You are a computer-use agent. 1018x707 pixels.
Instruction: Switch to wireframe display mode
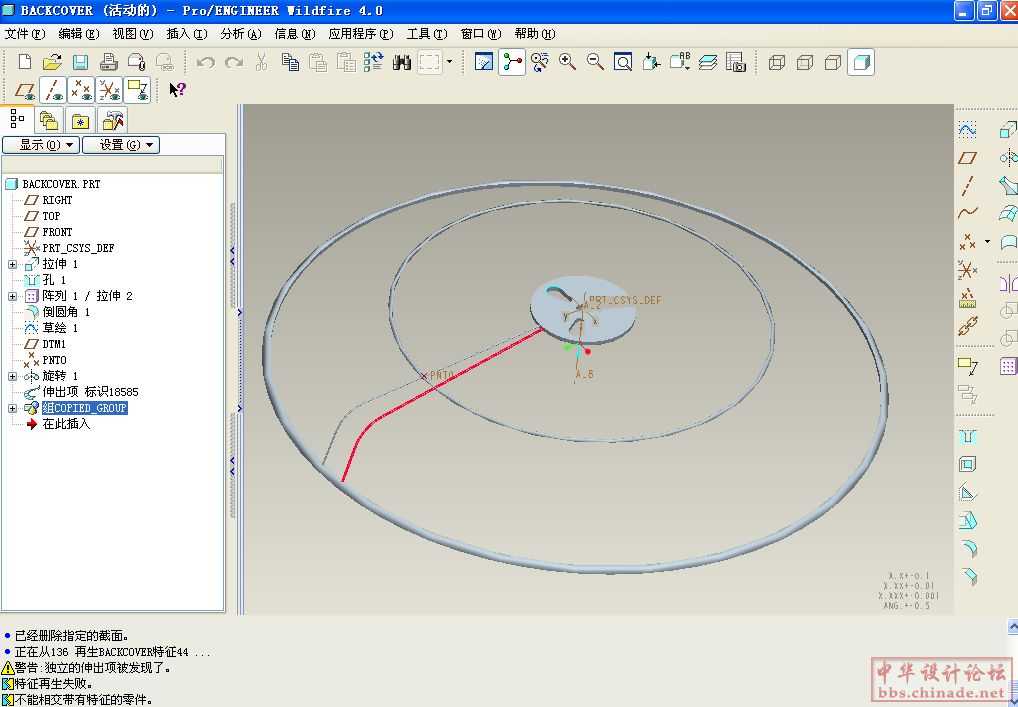click(x=776, y=62)
